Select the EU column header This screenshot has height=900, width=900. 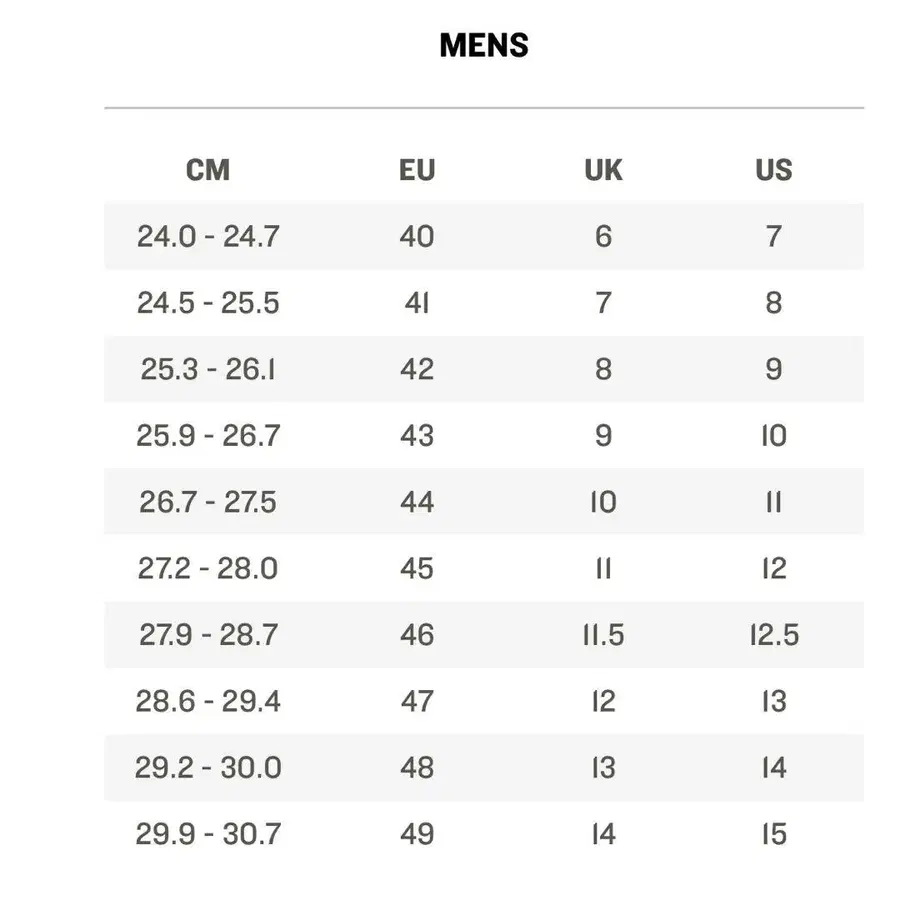coord(417,170)
